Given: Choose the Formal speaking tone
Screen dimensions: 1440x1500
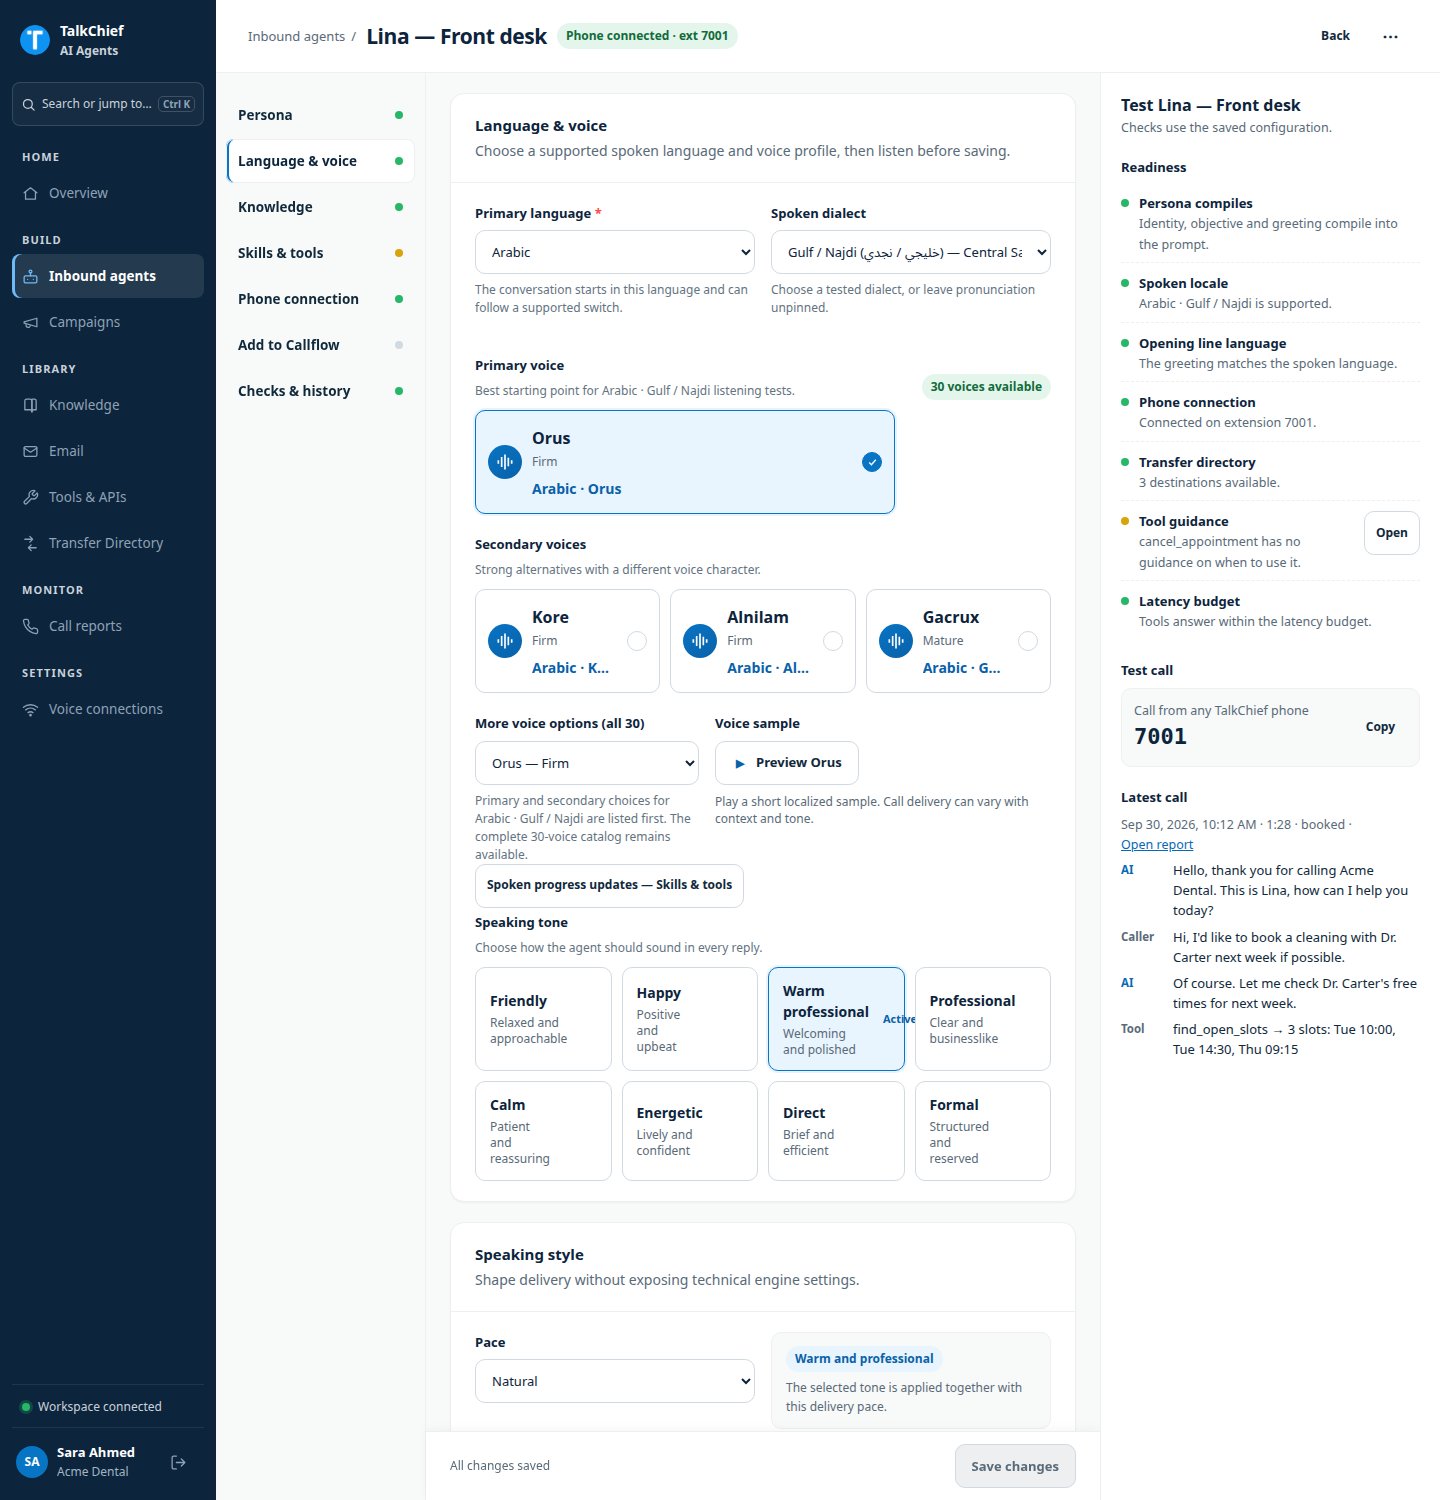Looking at the screenshot, I should point(983,1131).
